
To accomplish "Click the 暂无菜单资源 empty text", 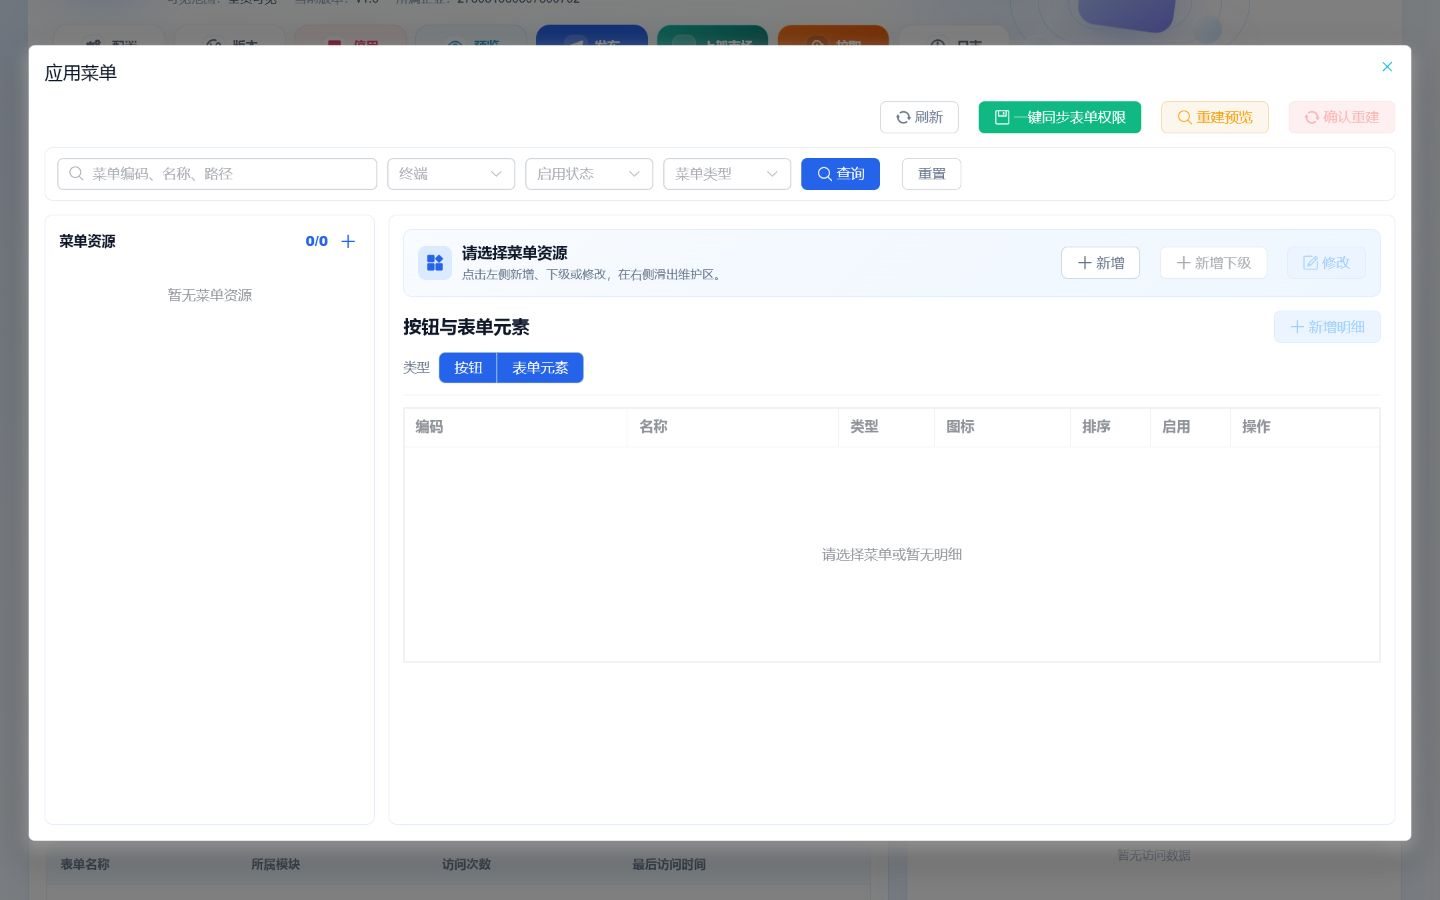I will click(x=210, y=295).
